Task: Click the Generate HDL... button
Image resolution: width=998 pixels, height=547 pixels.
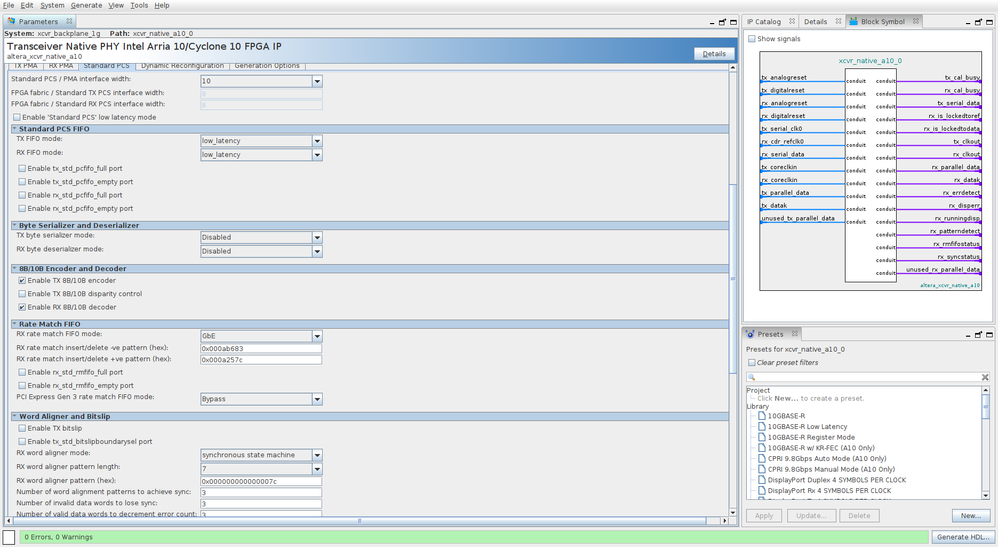Action: click(963, 537)
